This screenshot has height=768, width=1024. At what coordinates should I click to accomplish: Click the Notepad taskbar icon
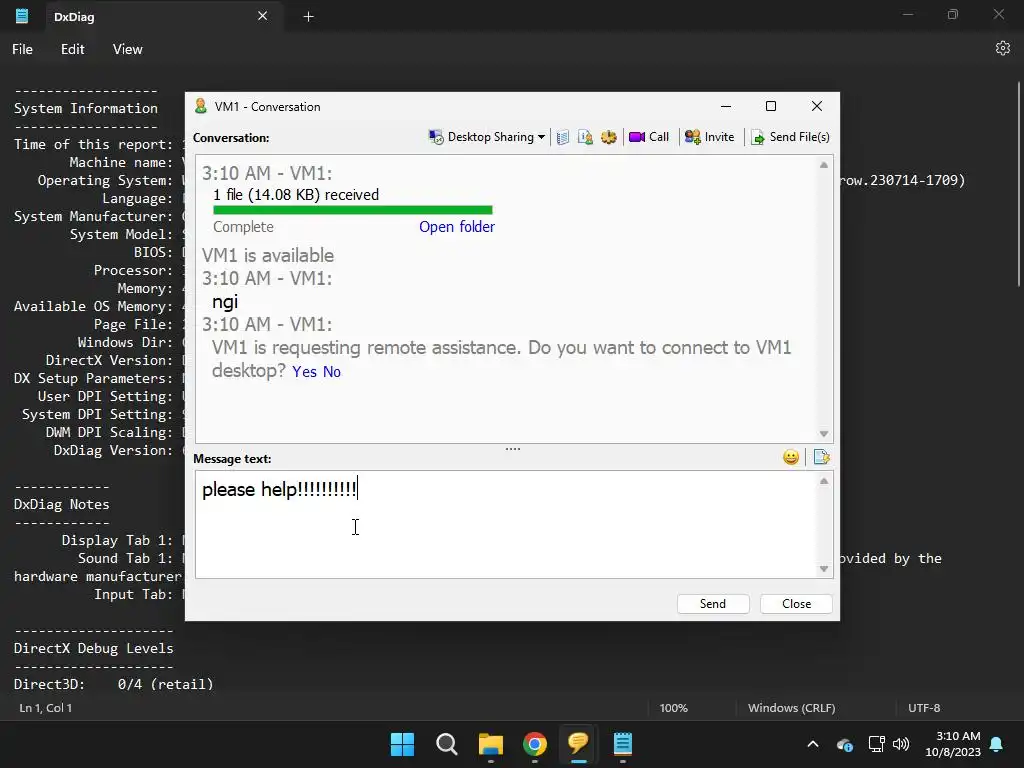pyautogui.click(x=623, y=744)
